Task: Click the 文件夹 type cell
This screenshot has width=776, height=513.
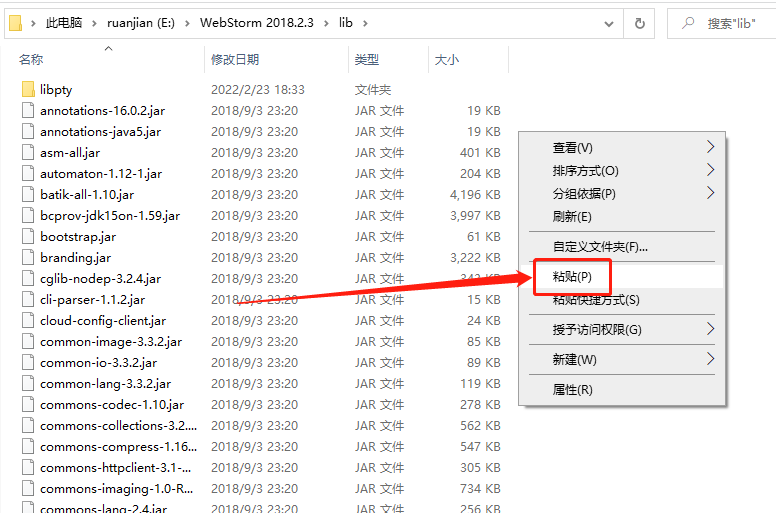Action: pyautogui.click(x=373, y=90)
